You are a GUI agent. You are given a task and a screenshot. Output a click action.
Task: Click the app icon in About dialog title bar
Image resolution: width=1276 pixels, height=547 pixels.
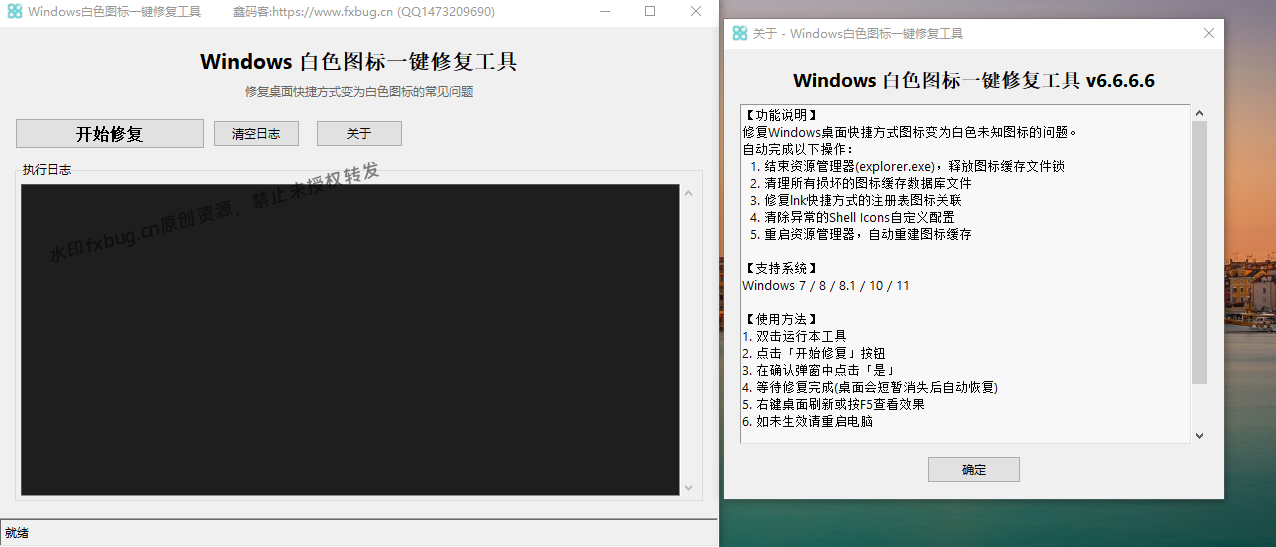pos(740,33)
